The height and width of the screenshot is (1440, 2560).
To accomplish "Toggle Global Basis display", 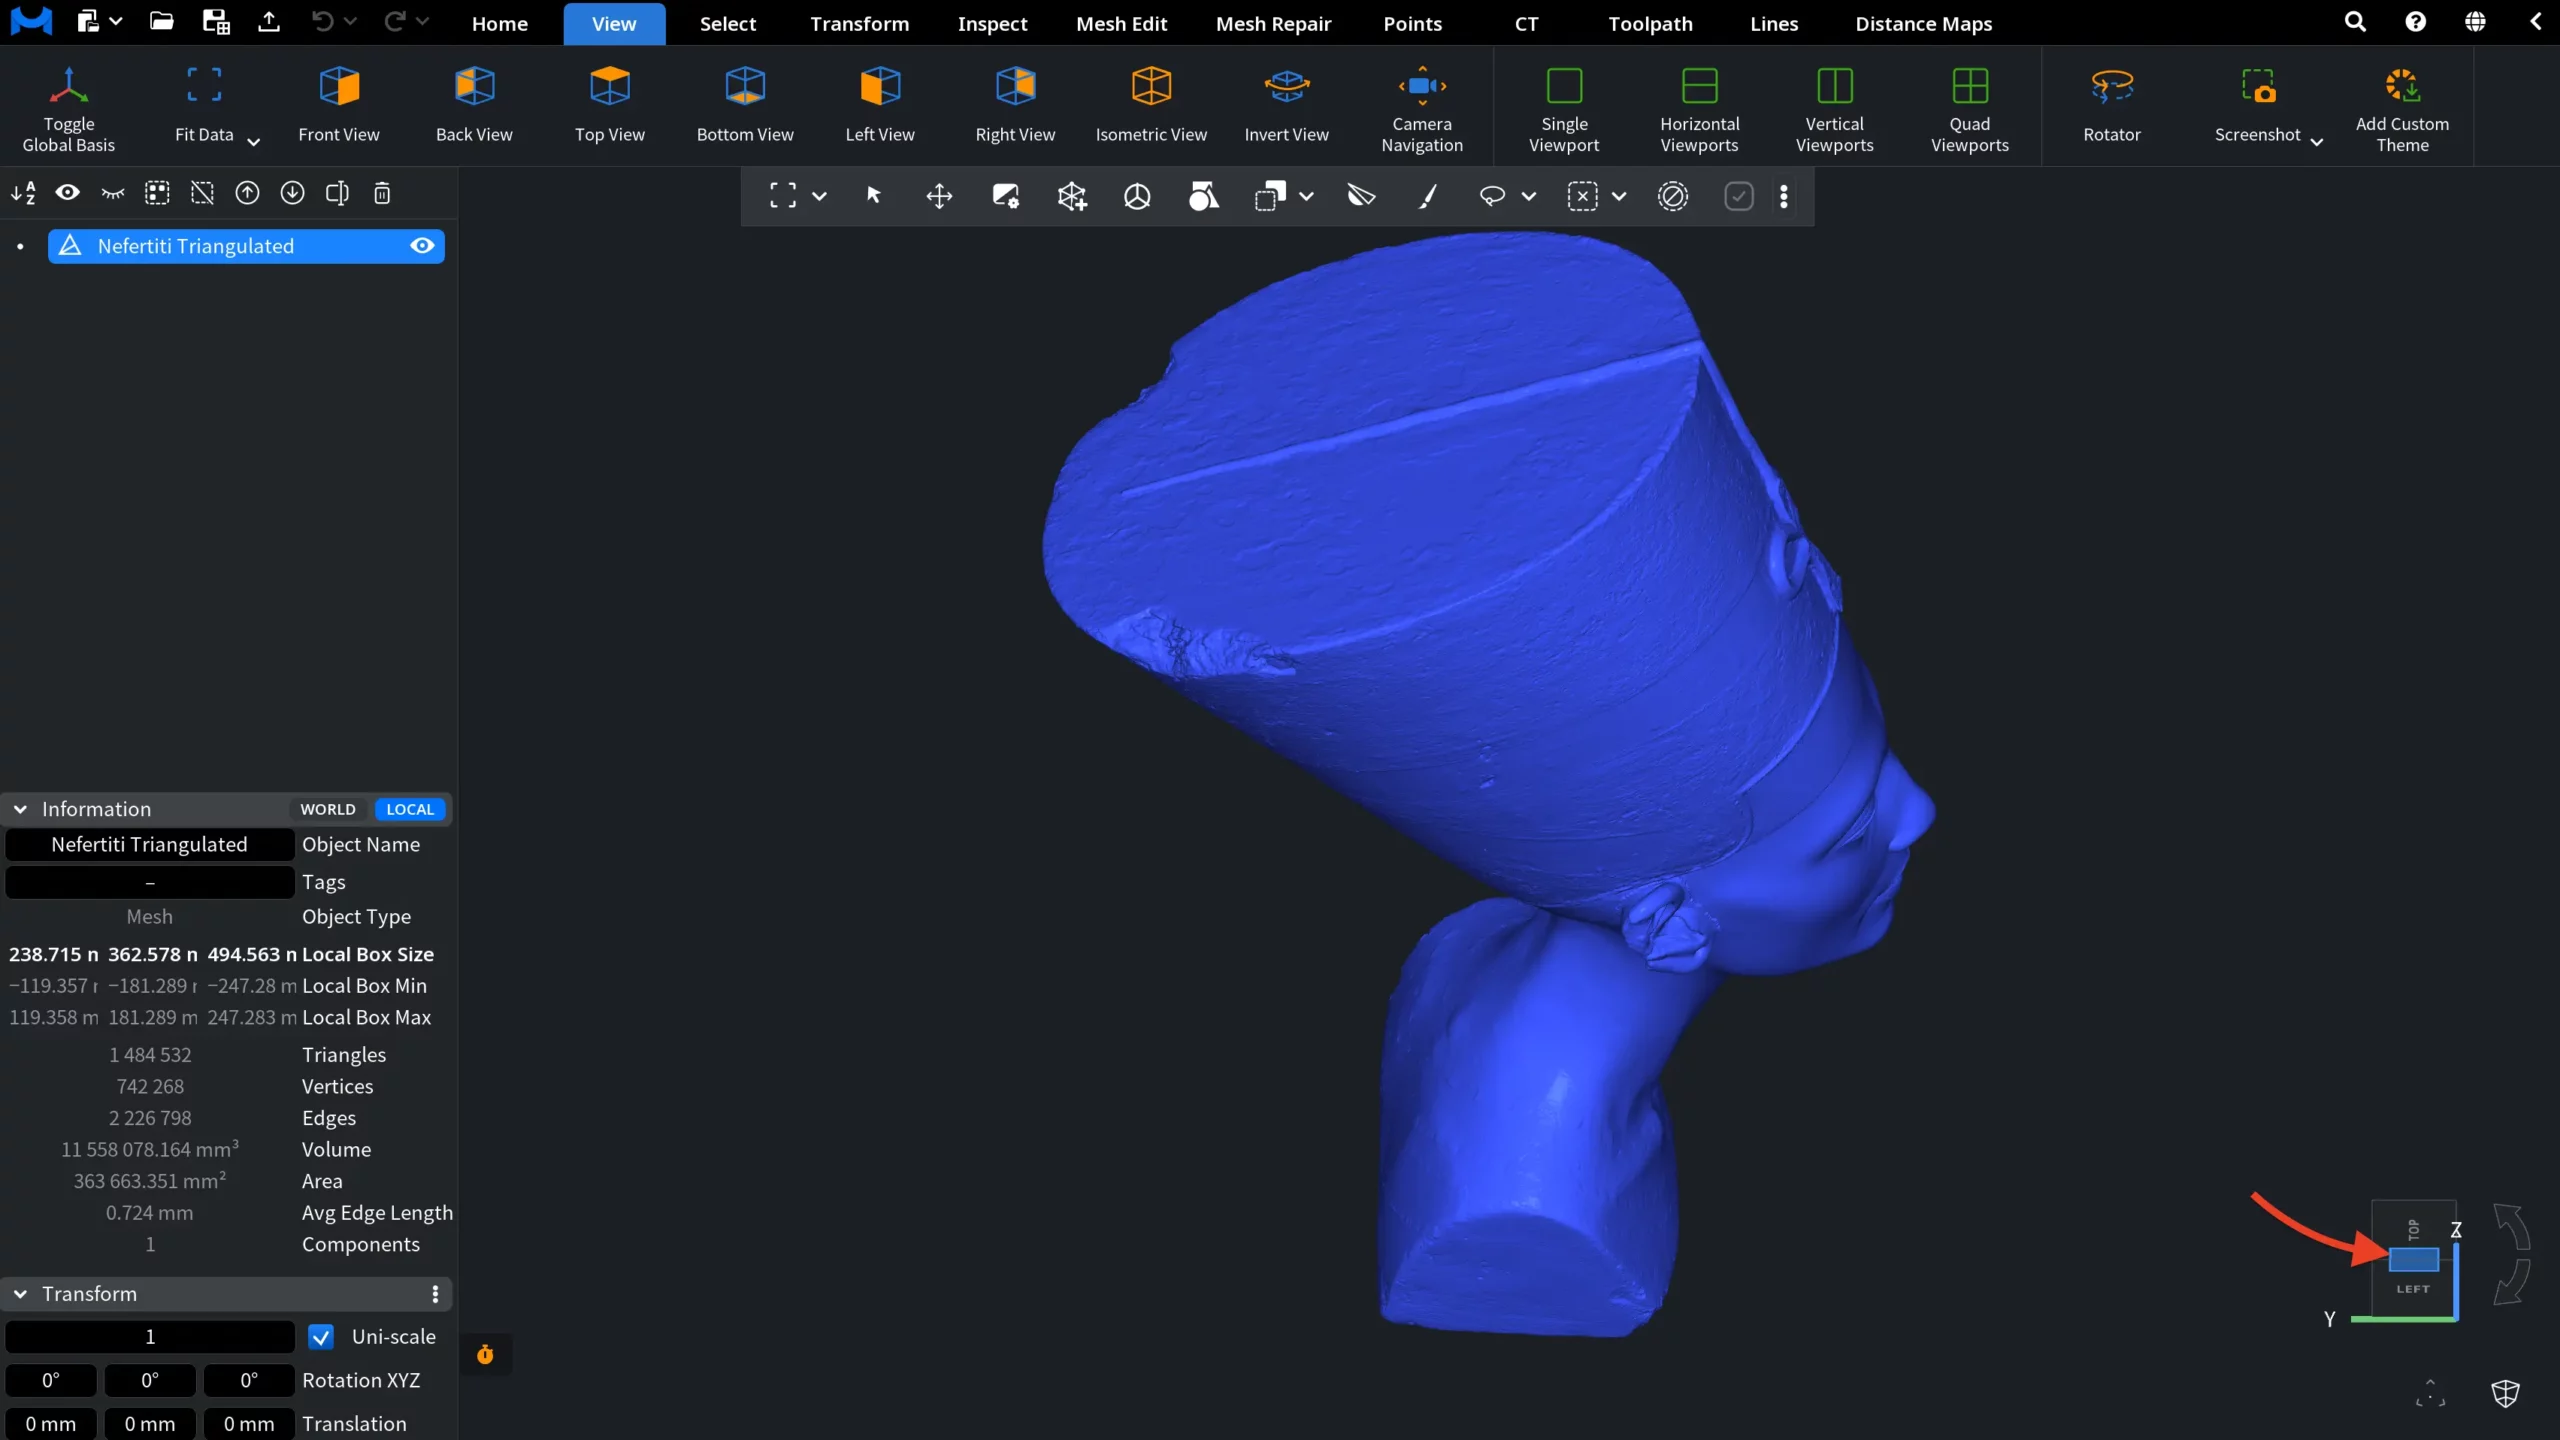I will (69, 107).
